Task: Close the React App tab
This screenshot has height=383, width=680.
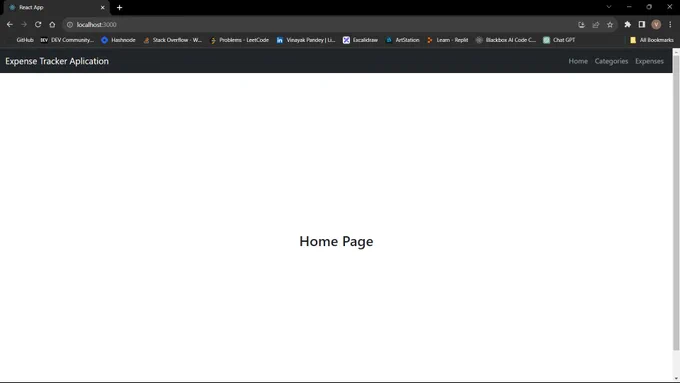Action: click(103, 7)
